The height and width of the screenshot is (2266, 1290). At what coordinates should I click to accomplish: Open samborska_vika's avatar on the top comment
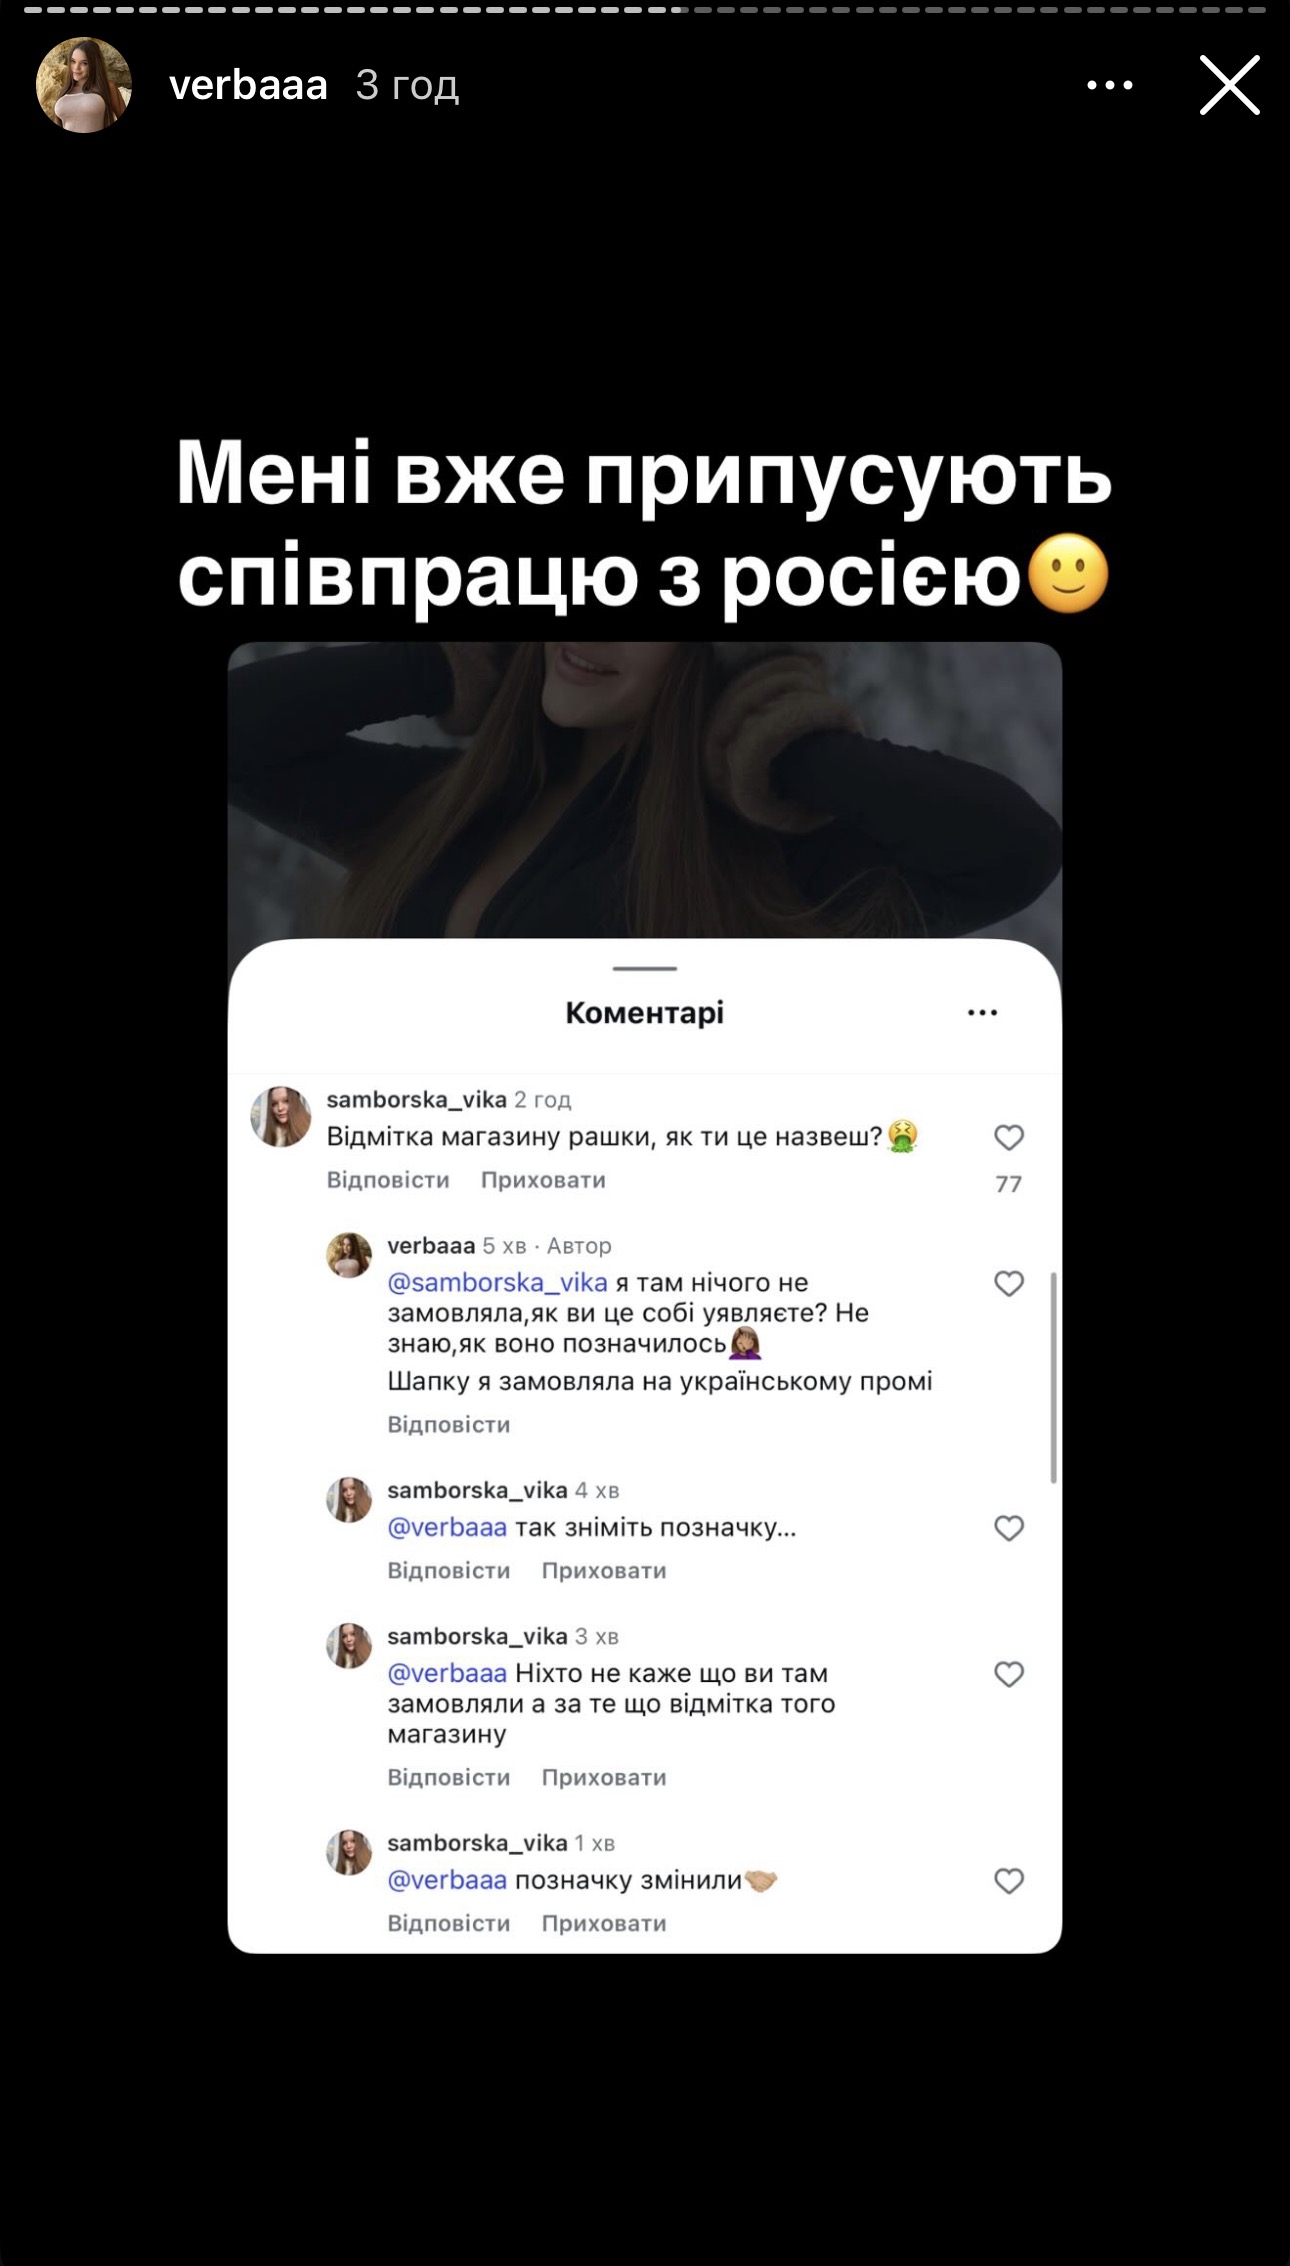(280, 1117)
